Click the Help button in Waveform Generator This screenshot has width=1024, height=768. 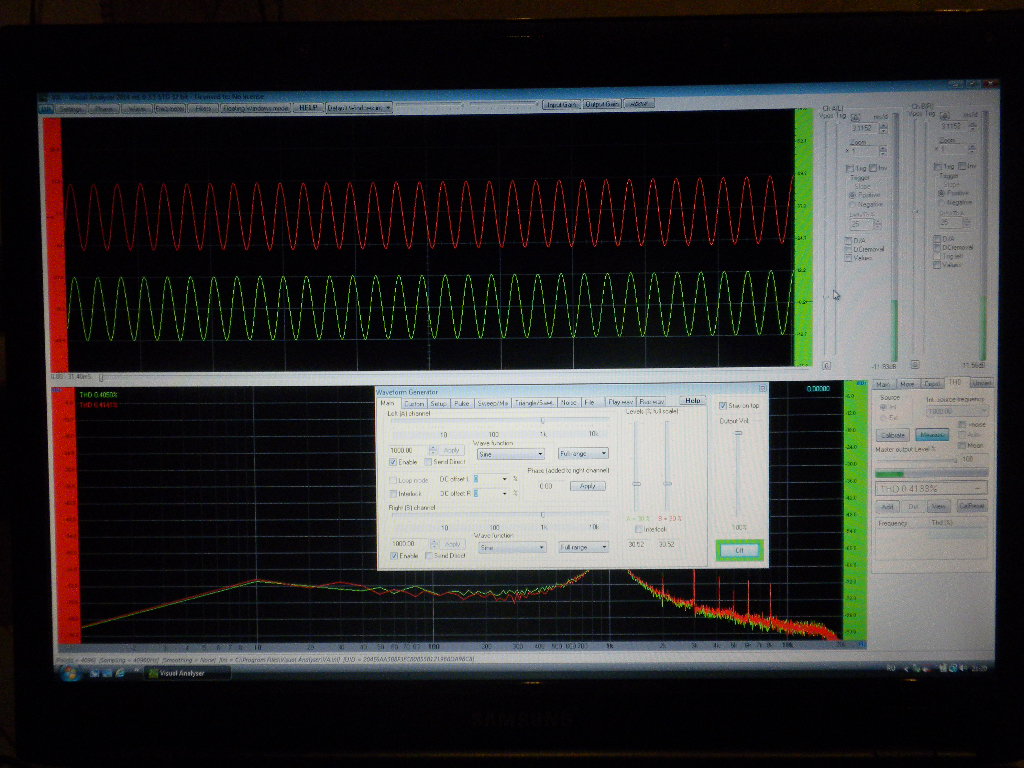(x=692, y=401)
